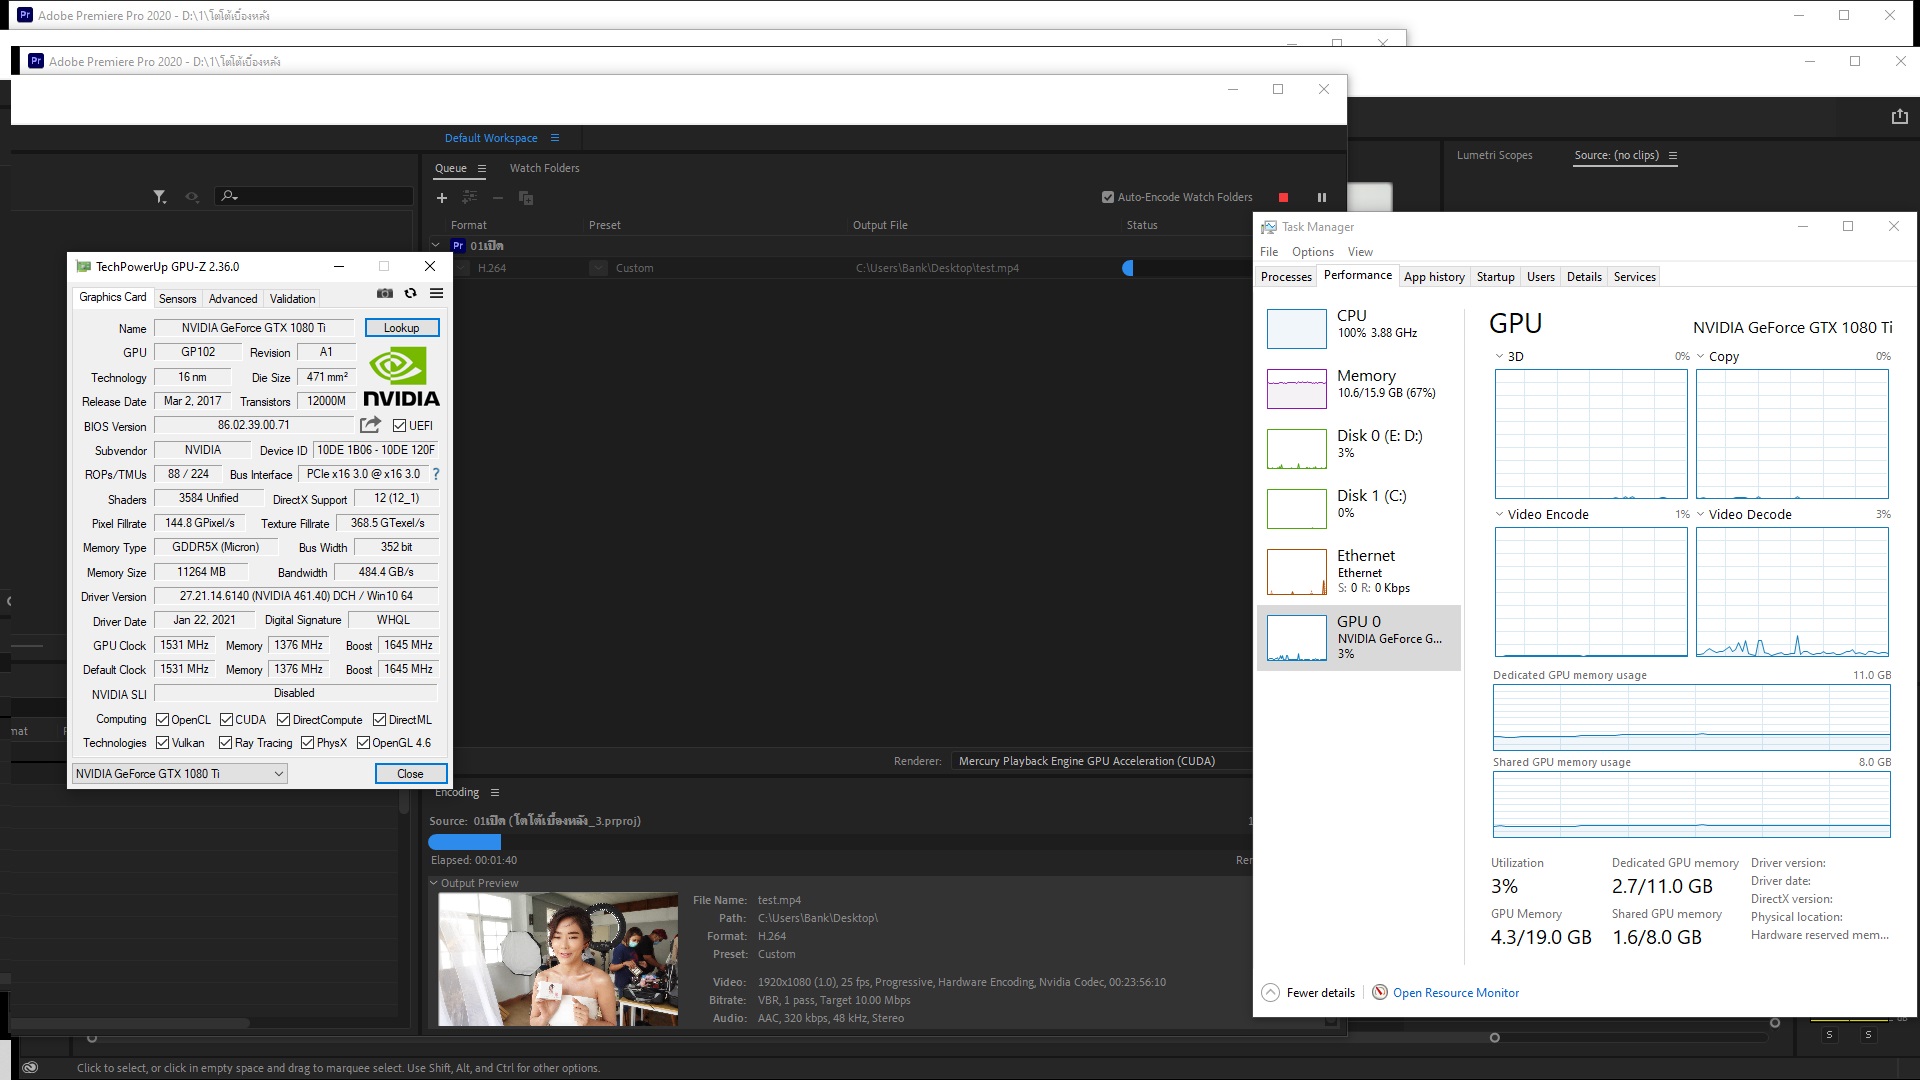This screenshot has height=1080, width=1920.
Task: Select Disk 0 (E: D:) in Task Manager
Action: 1358,448
